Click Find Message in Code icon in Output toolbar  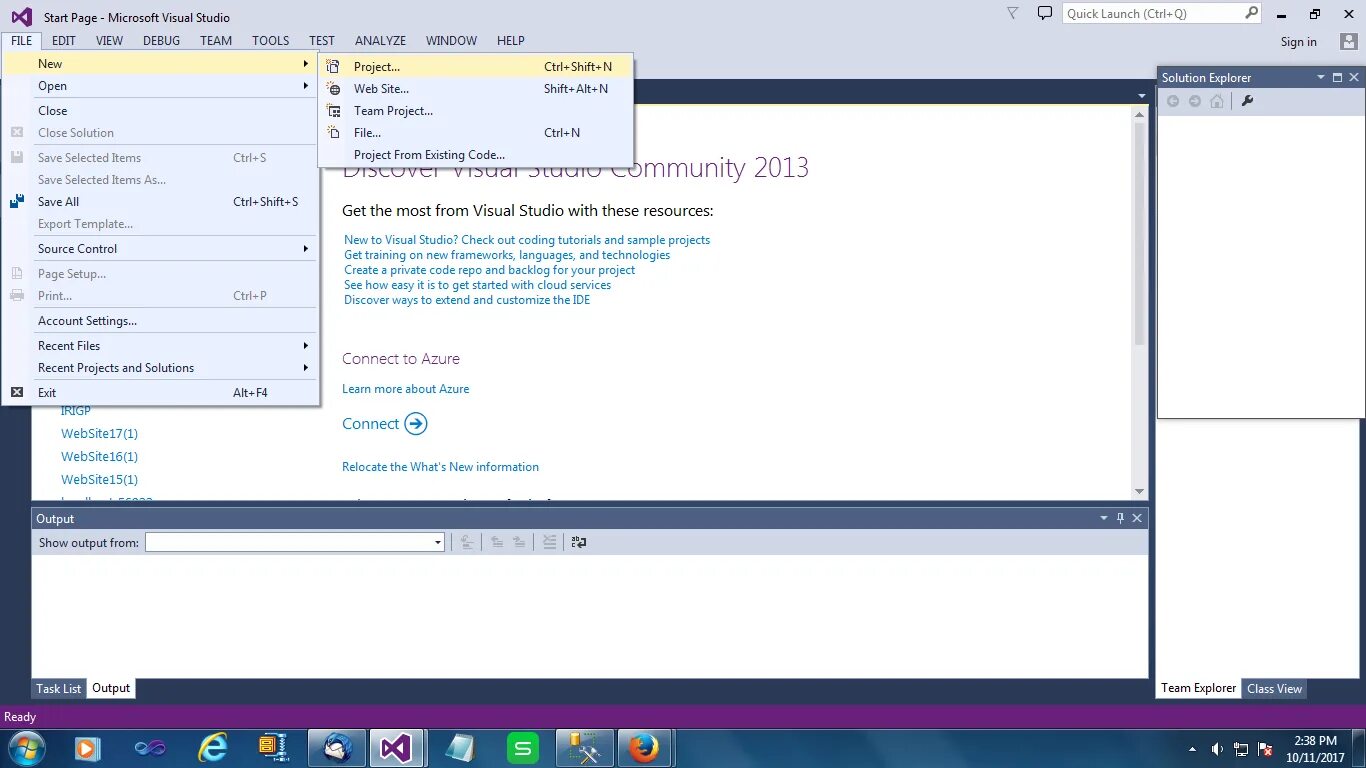tap(466, 542)
